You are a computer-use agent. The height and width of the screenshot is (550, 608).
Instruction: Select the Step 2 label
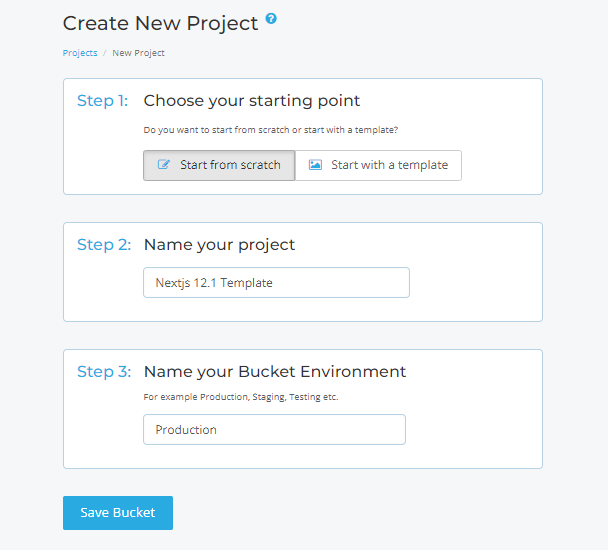point(104,245)
